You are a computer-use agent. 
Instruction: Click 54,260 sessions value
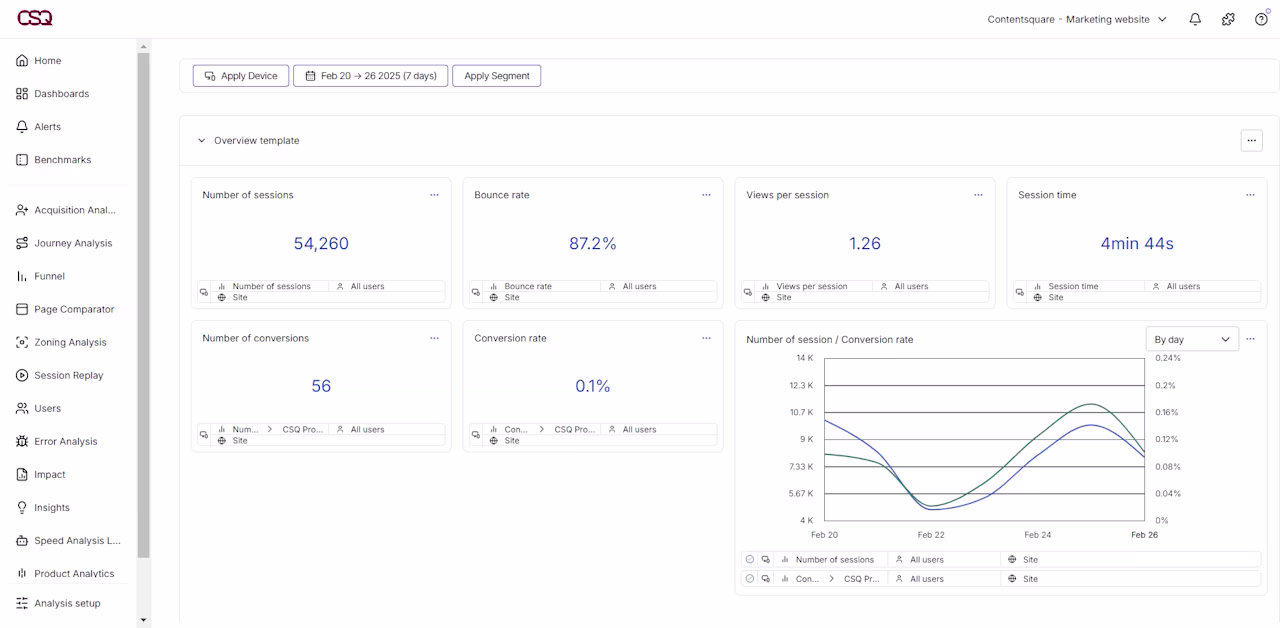(321, 243)
